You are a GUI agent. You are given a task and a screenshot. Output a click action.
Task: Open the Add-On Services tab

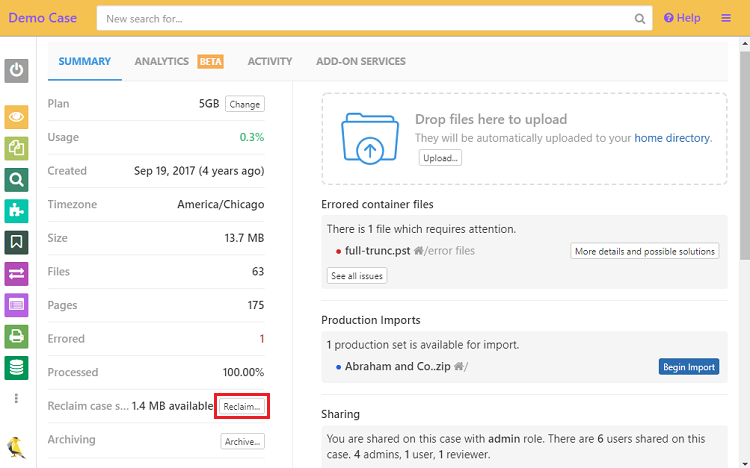pyautogui.click(x=361, y=62)
